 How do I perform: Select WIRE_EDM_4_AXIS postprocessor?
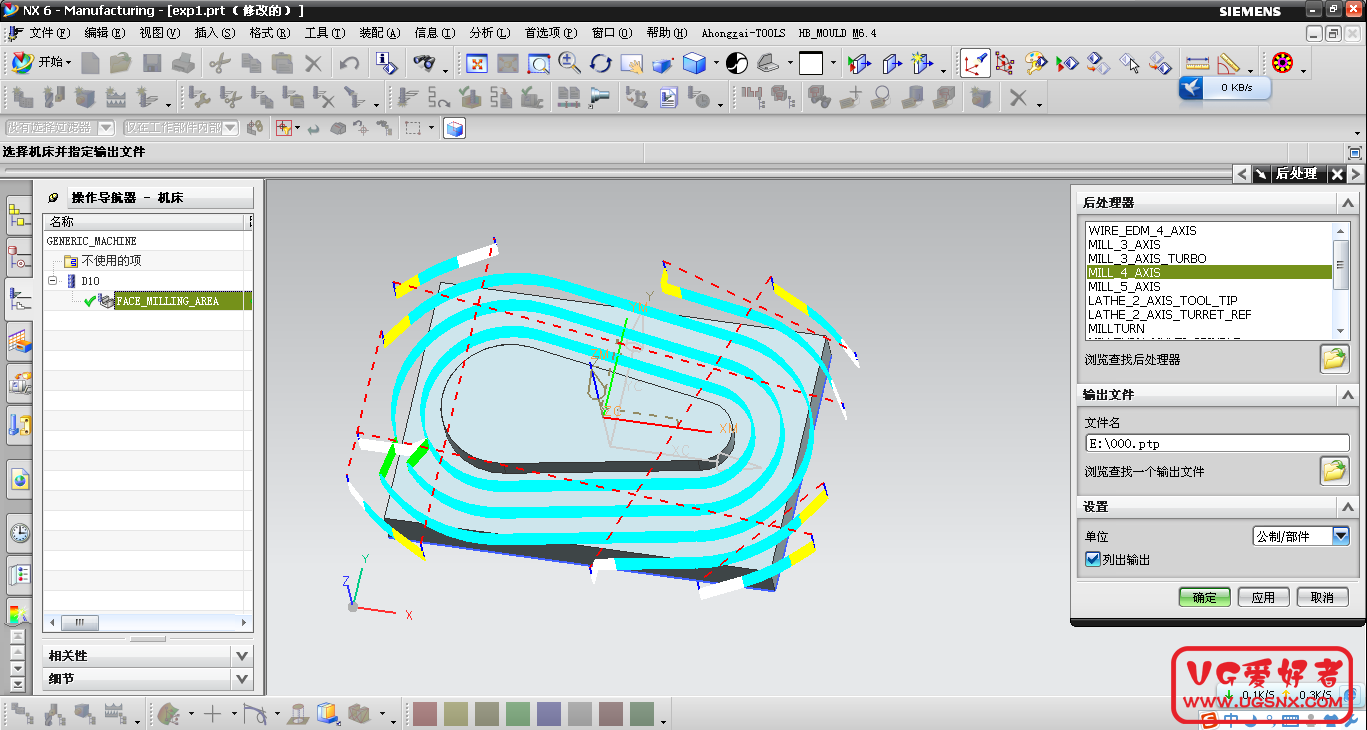1209,230
